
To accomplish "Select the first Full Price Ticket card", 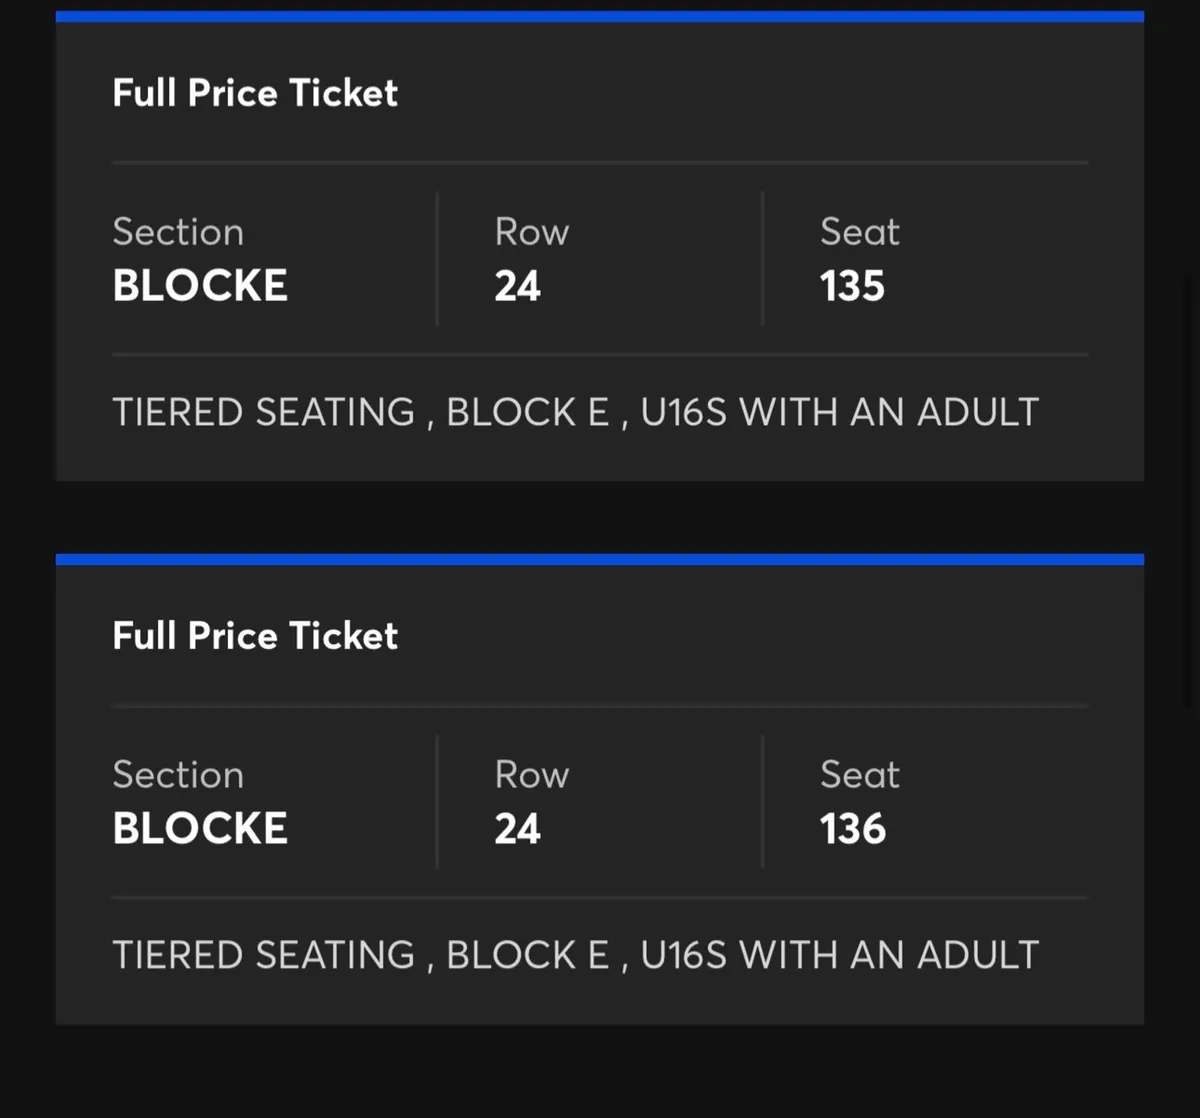I will coord(600,250).
